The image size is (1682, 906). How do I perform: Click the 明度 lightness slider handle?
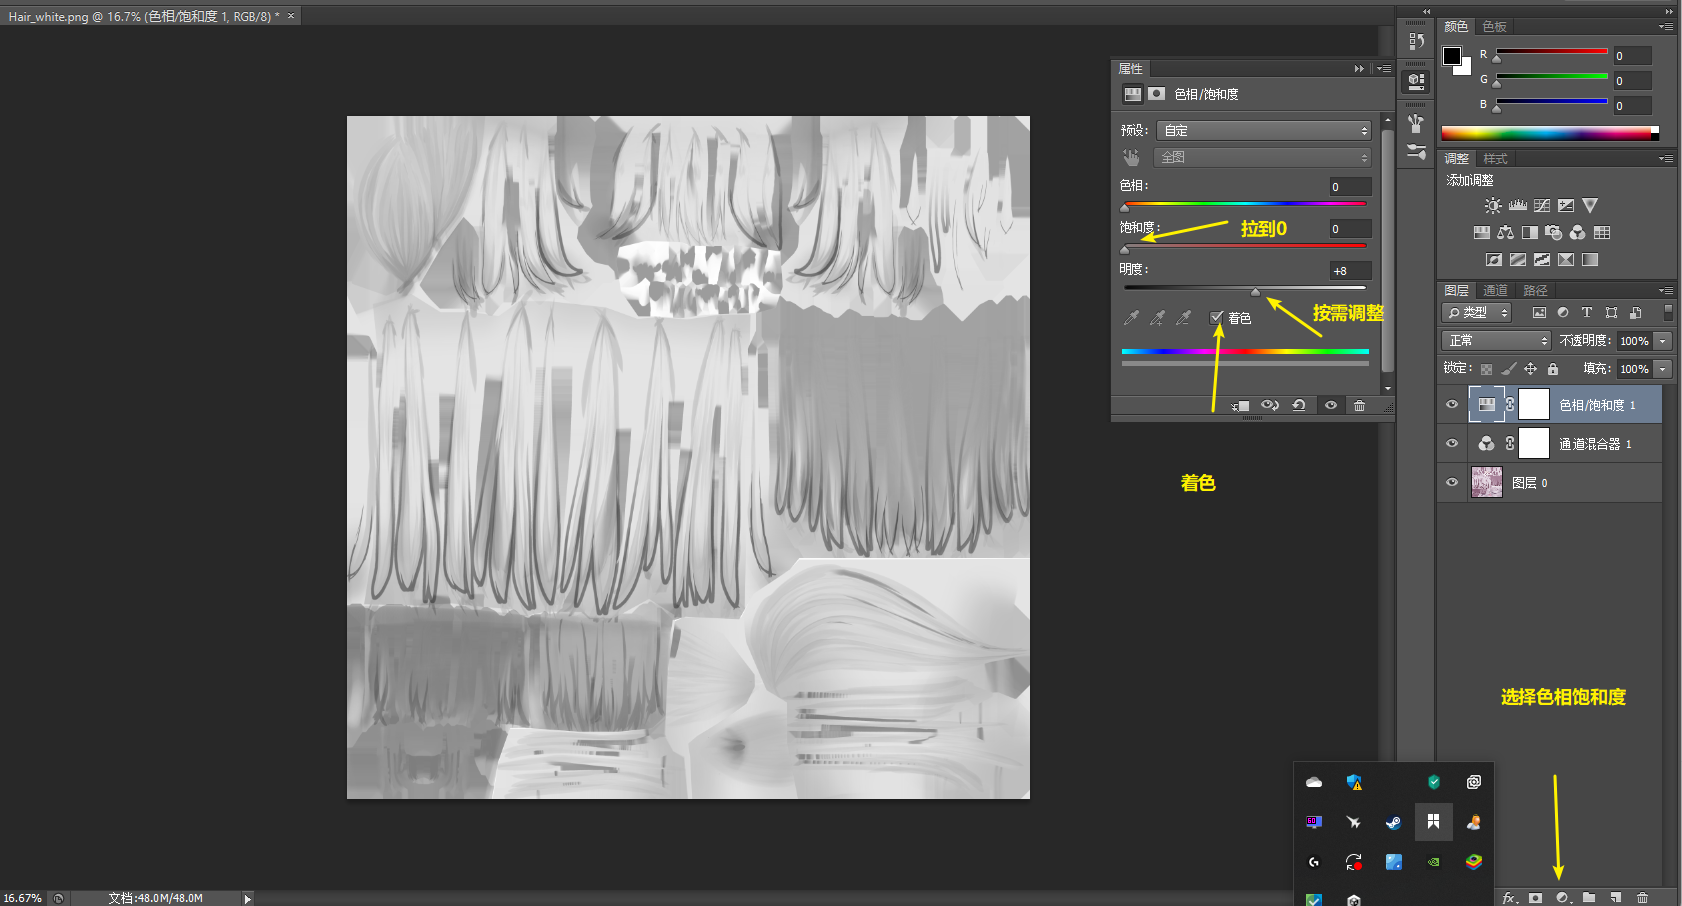[1255, 292]
